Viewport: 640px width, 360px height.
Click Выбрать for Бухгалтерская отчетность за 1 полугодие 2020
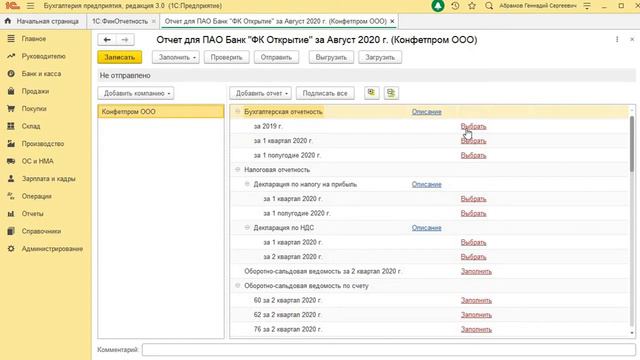(x=473, y=156)
